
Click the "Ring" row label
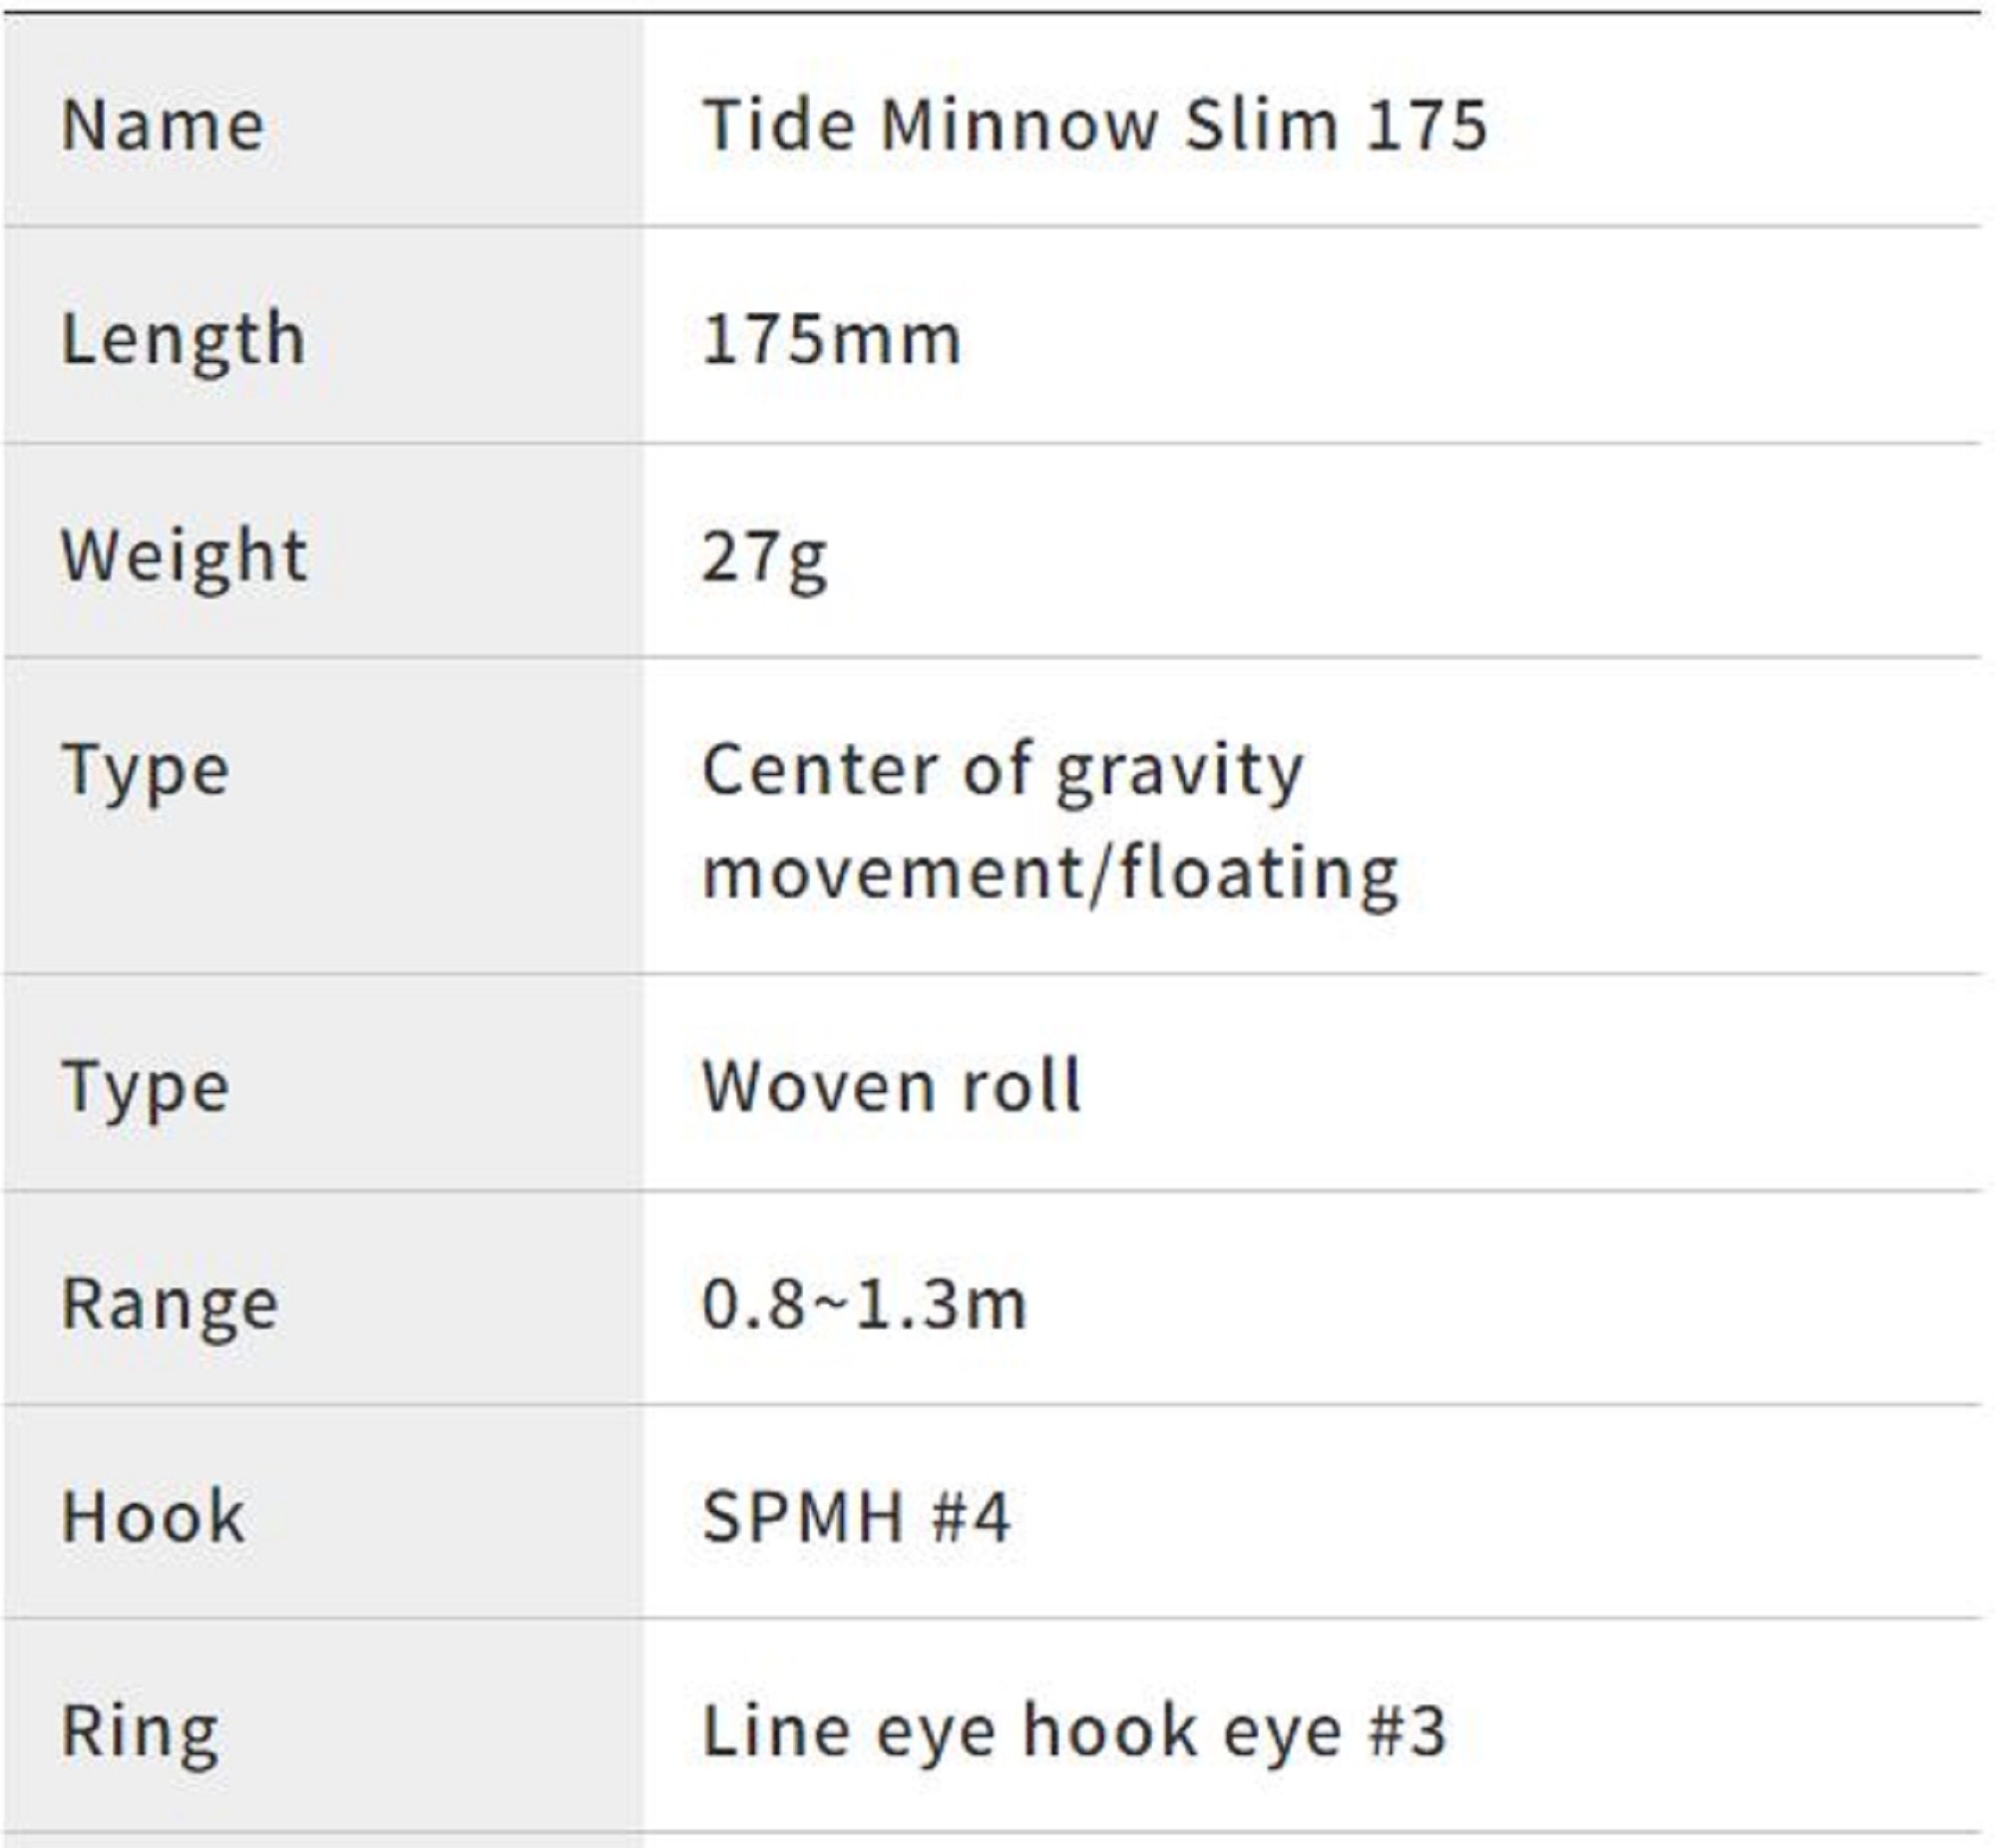coord(140,1732)
